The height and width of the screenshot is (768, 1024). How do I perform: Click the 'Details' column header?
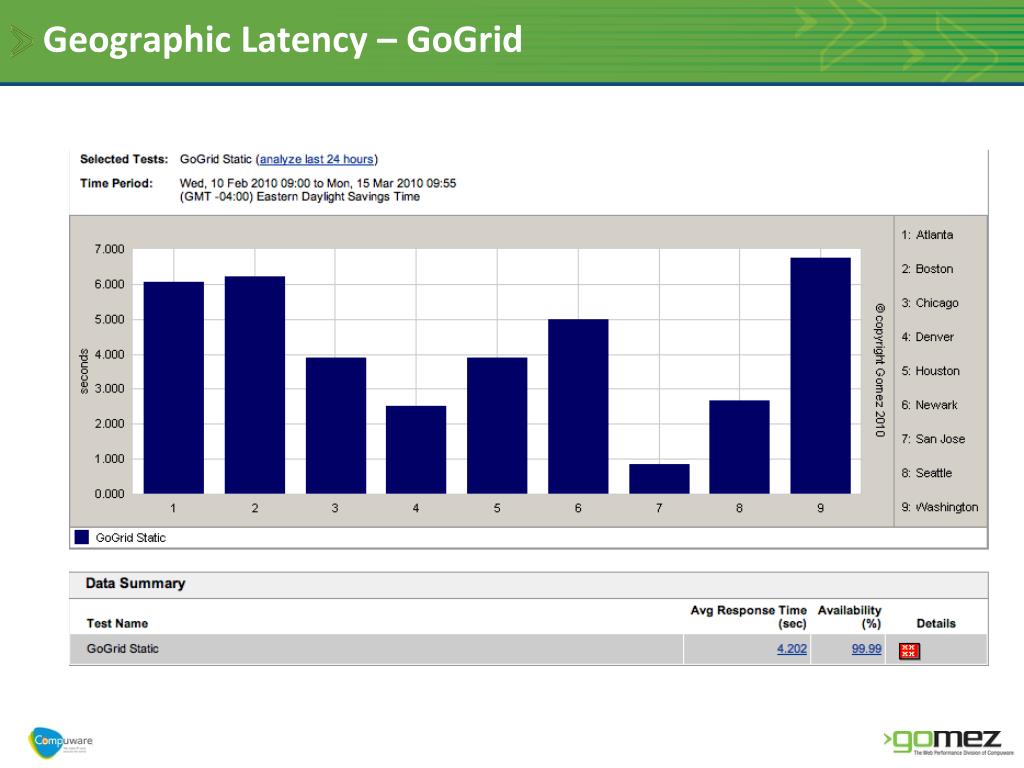click(x=936, y=624)
